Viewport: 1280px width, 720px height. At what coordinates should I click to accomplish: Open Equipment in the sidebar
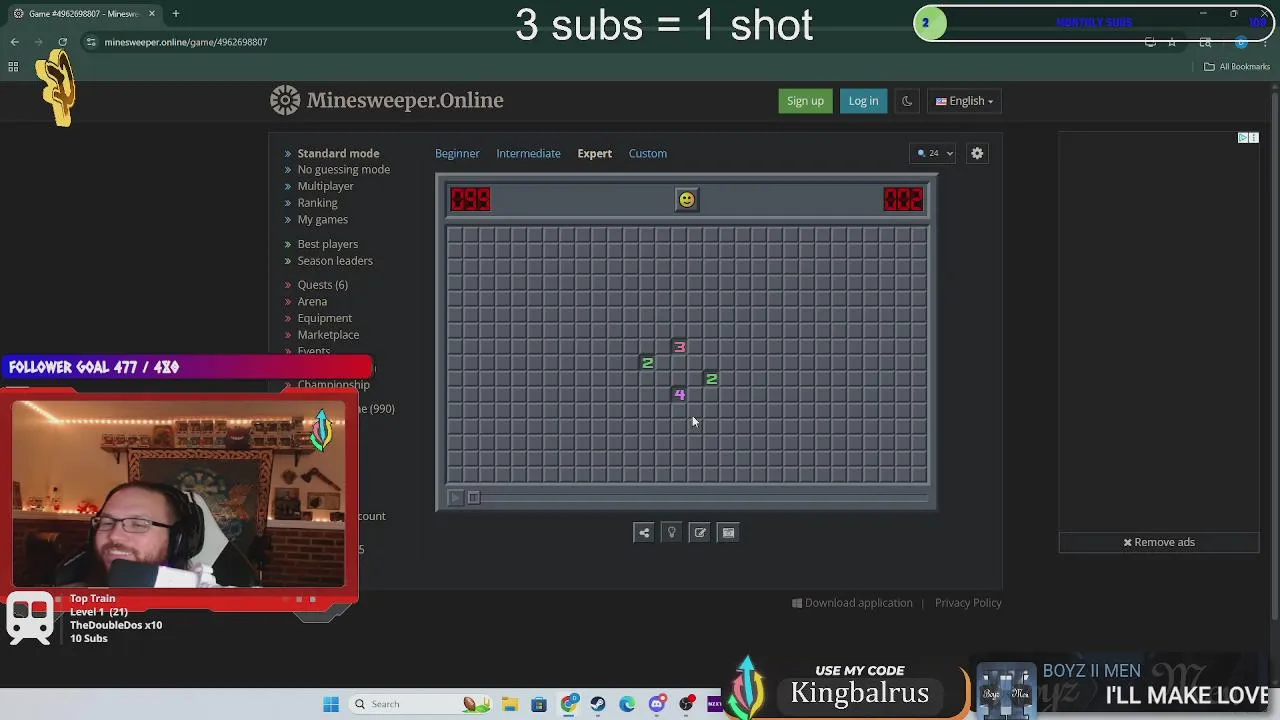click(324, 318)
